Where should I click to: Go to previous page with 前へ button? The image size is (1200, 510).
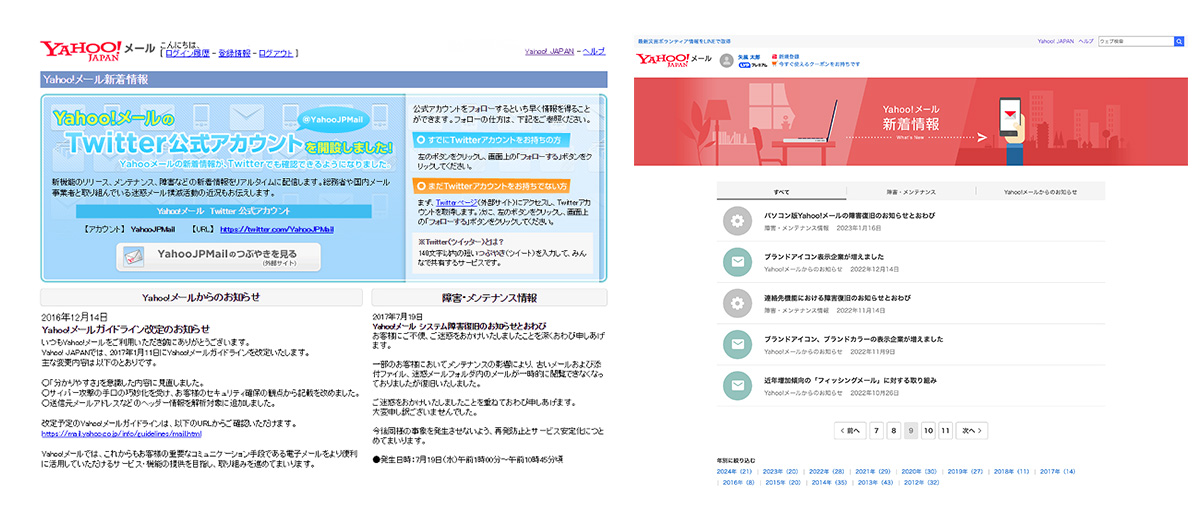coord(849,431)
